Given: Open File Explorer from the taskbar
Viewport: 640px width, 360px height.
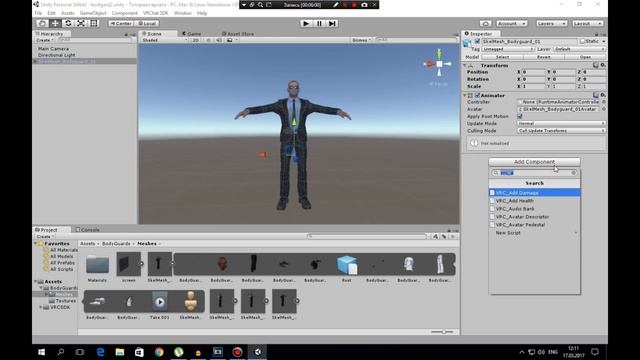Looking at the screenshot, I should [x=120, y=352].
